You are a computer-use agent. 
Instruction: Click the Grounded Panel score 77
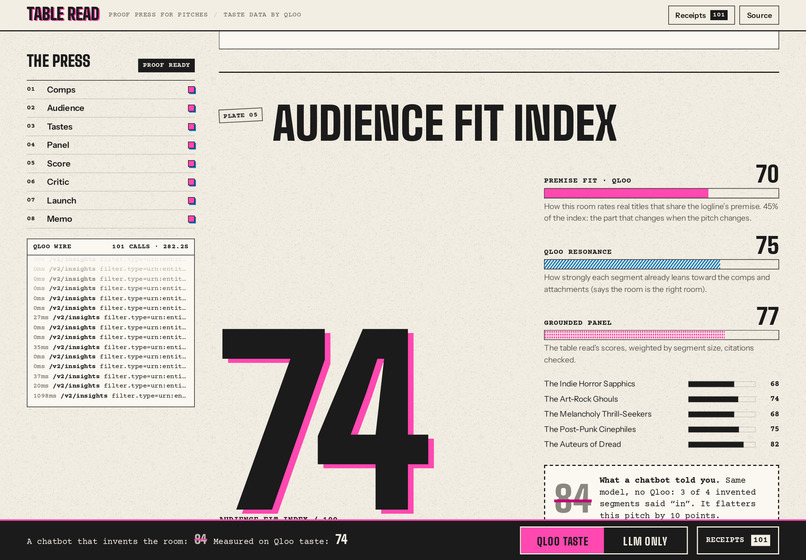[767, 316]
